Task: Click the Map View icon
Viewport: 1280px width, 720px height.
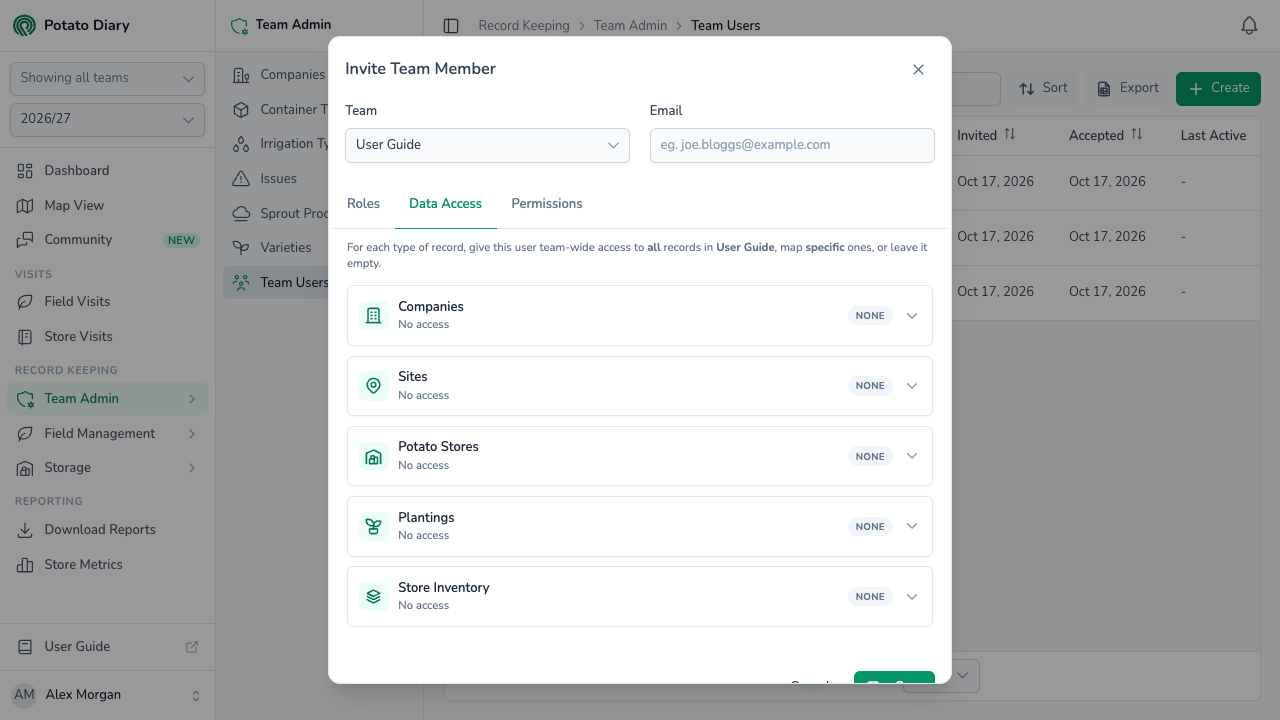Action: (x=25, y=206)
